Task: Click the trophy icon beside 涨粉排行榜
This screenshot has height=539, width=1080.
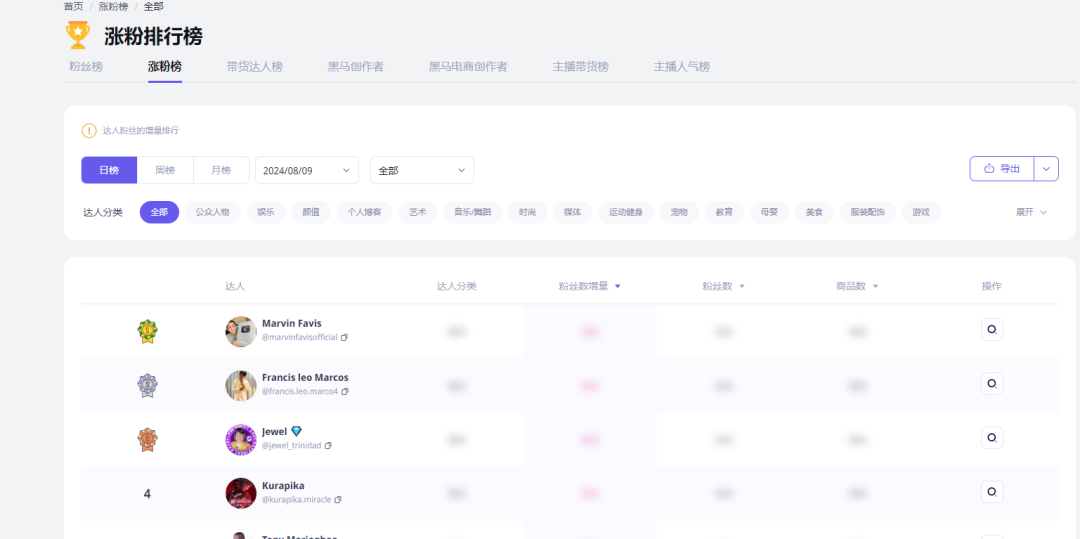Action: tap(78, 36)
